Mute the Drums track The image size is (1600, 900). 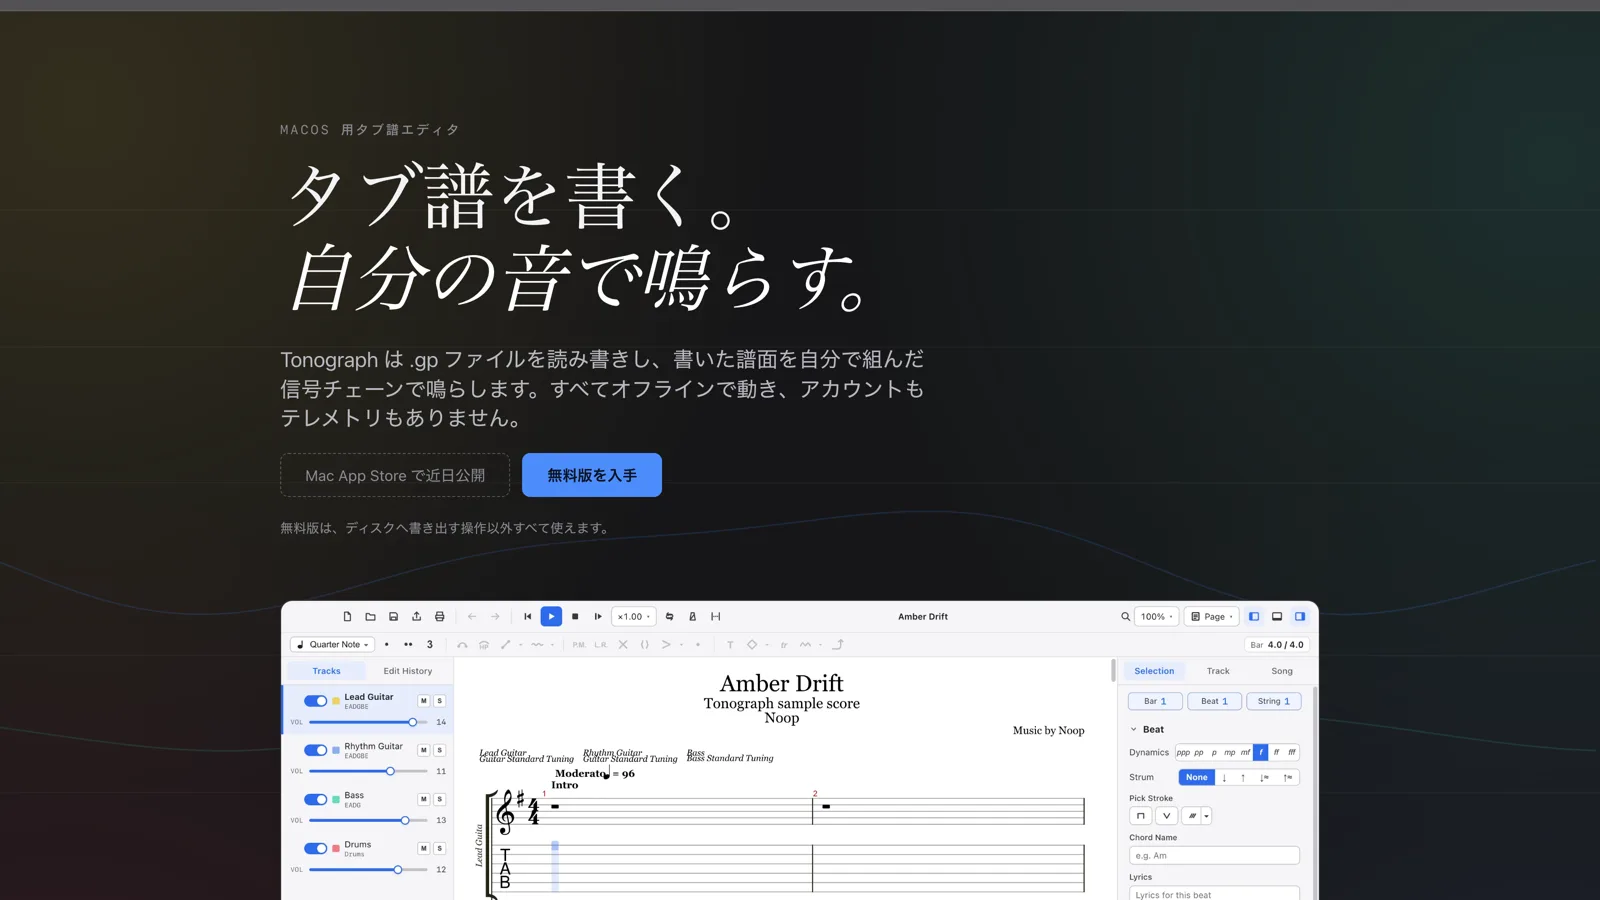(424, 848)
